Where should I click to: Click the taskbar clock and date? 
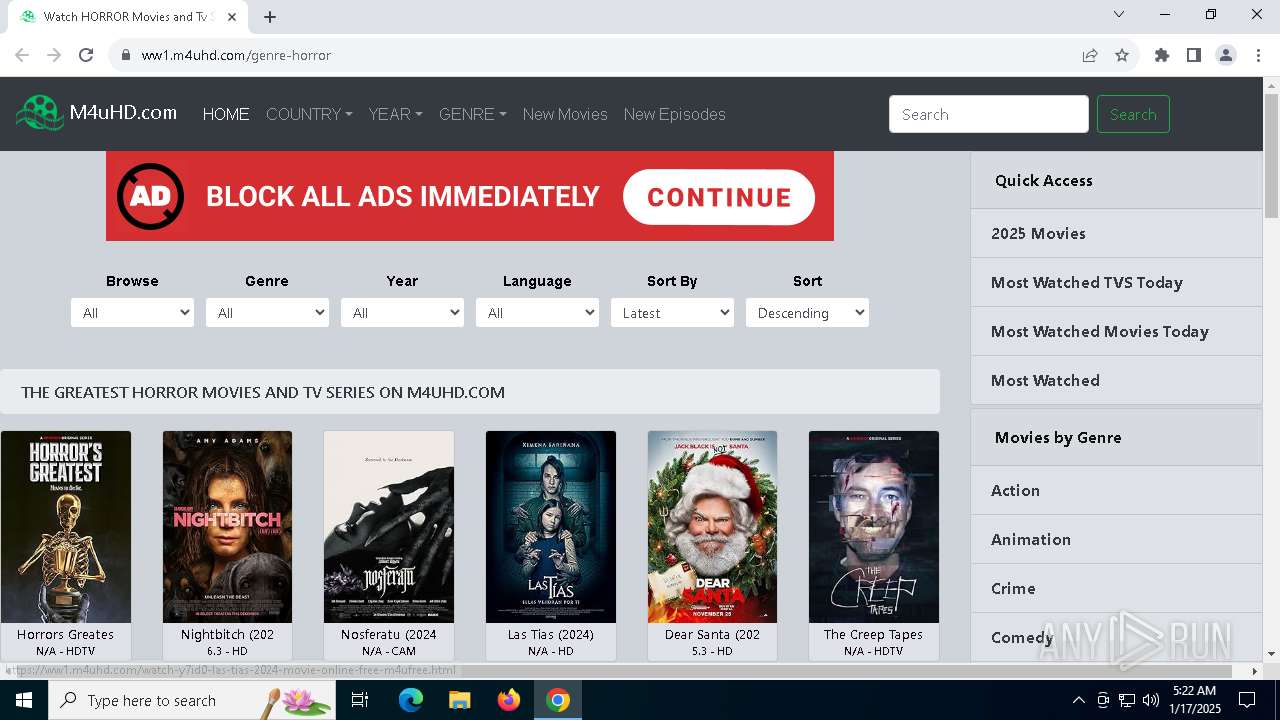click(1194, 700)
